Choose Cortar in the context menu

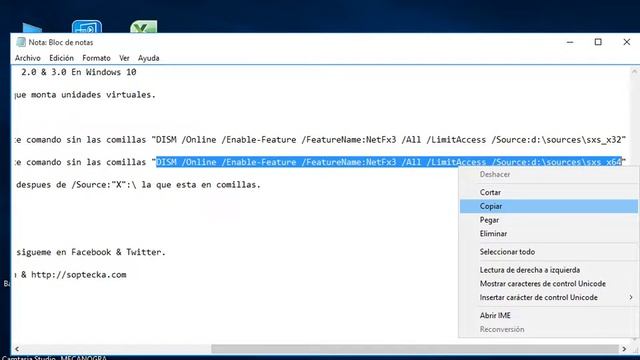point(549,192)
